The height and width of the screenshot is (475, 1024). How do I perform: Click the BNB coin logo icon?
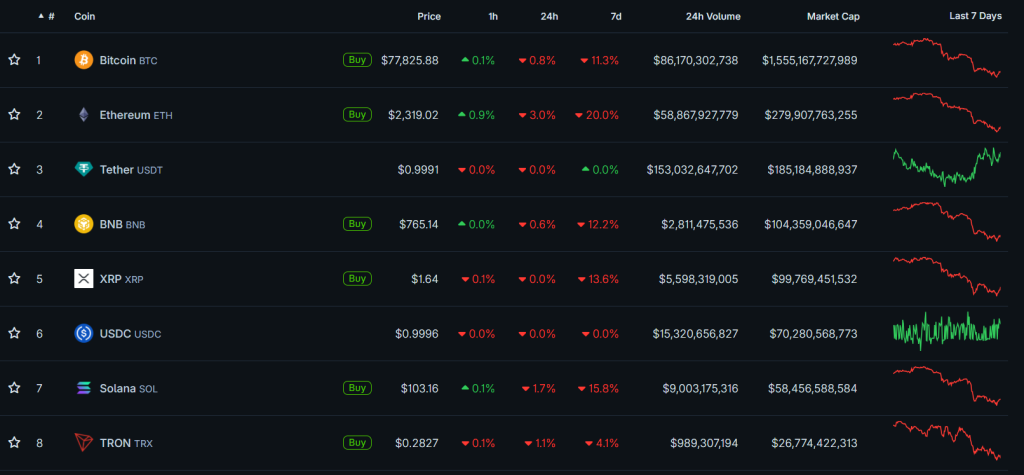coord(84,224)
